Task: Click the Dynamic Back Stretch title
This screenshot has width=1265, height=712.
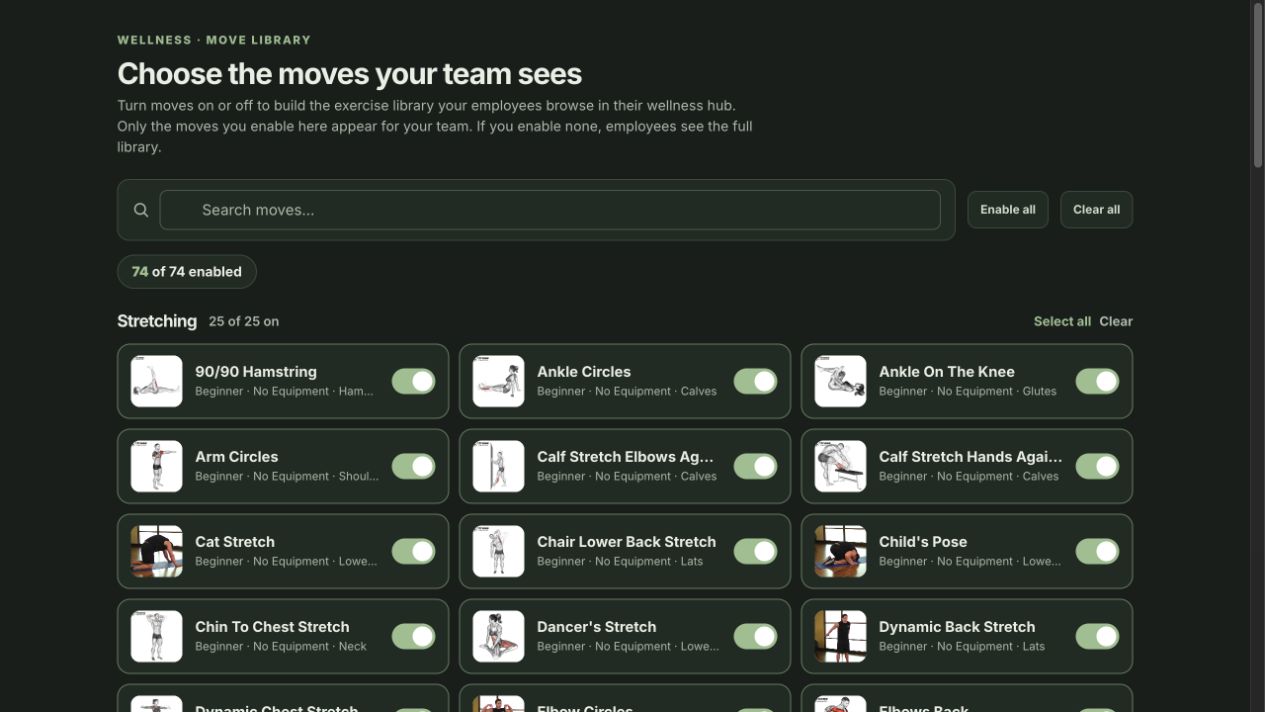Action: coord(957,627)
